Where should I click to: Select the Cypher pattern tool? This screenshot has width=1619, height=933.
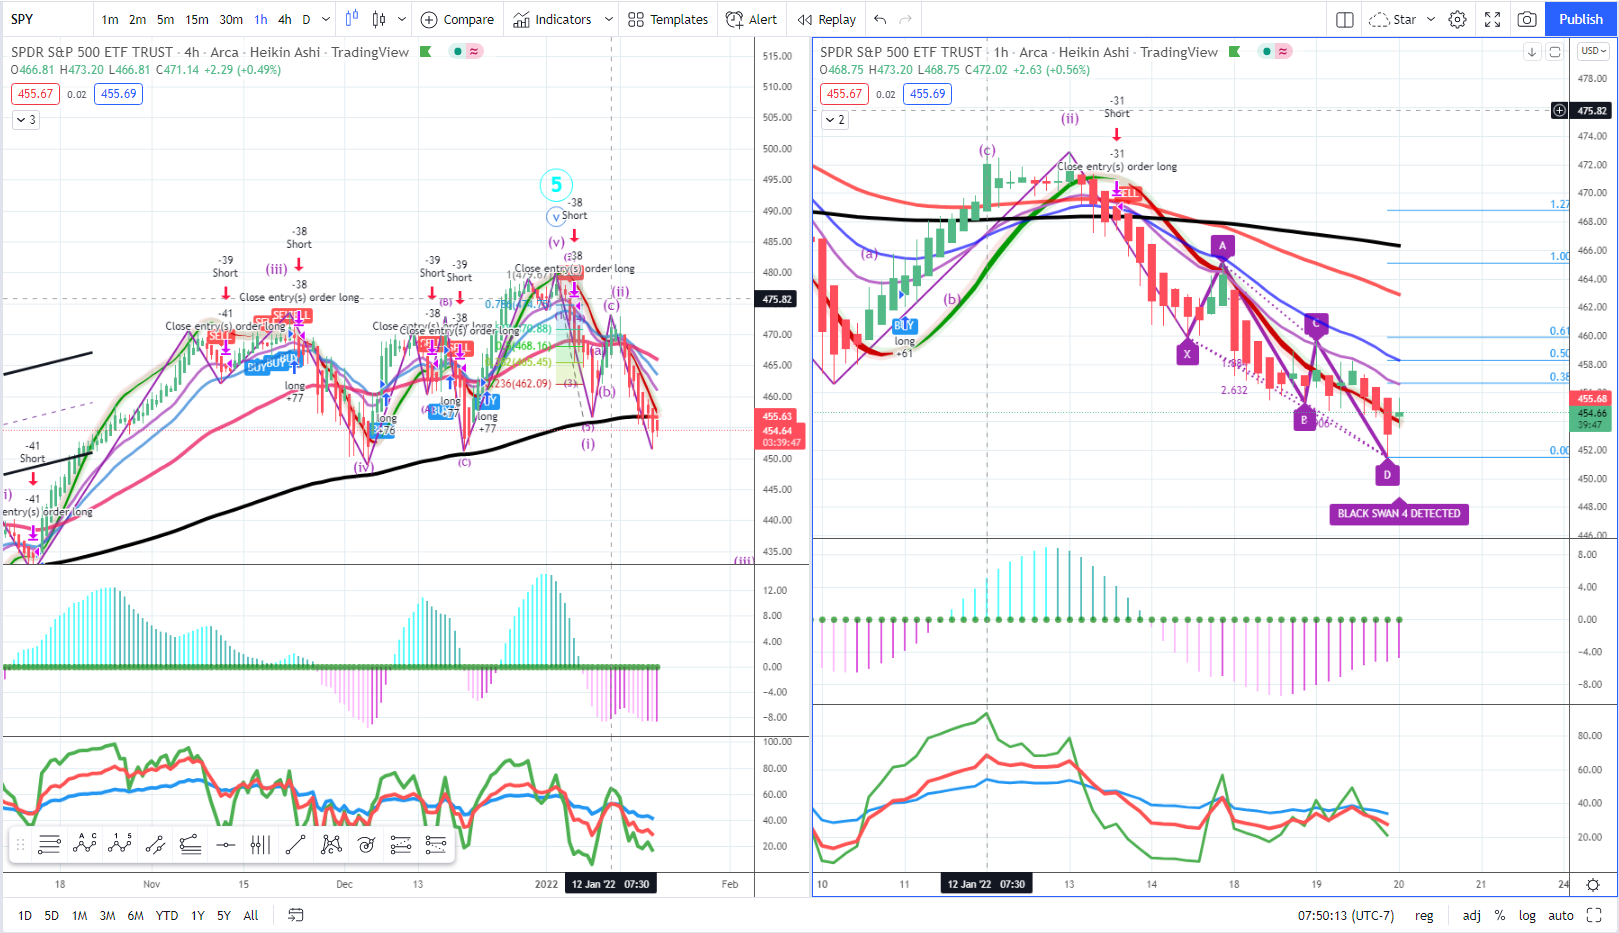point(331,845)
